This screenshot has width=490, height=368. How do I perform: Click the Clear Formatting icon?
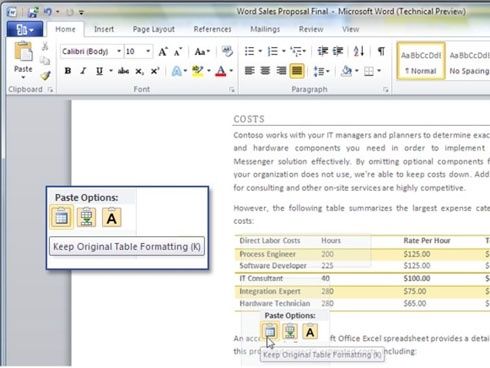click(x=227, y=51)
